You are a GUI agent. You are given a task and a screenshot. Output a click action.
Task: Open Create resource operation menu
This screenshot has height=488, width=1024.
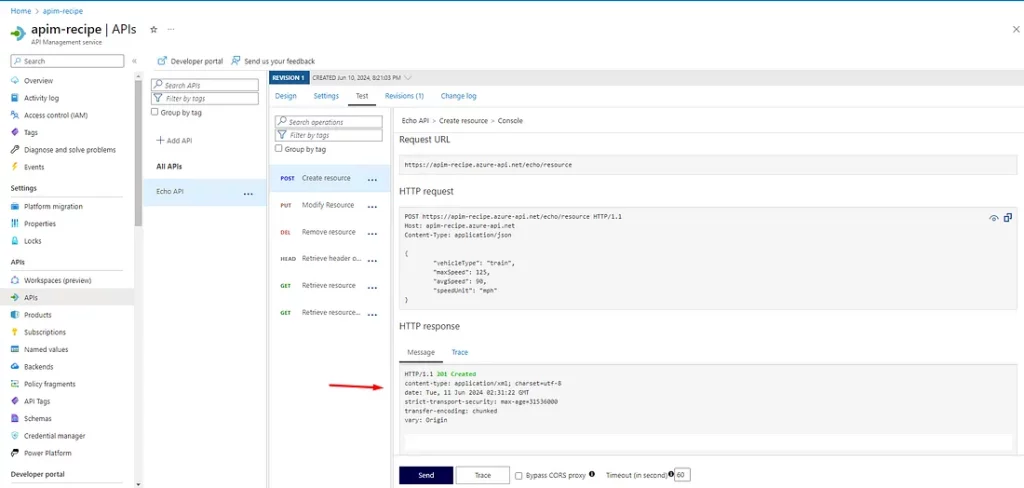tap(372, 180)
